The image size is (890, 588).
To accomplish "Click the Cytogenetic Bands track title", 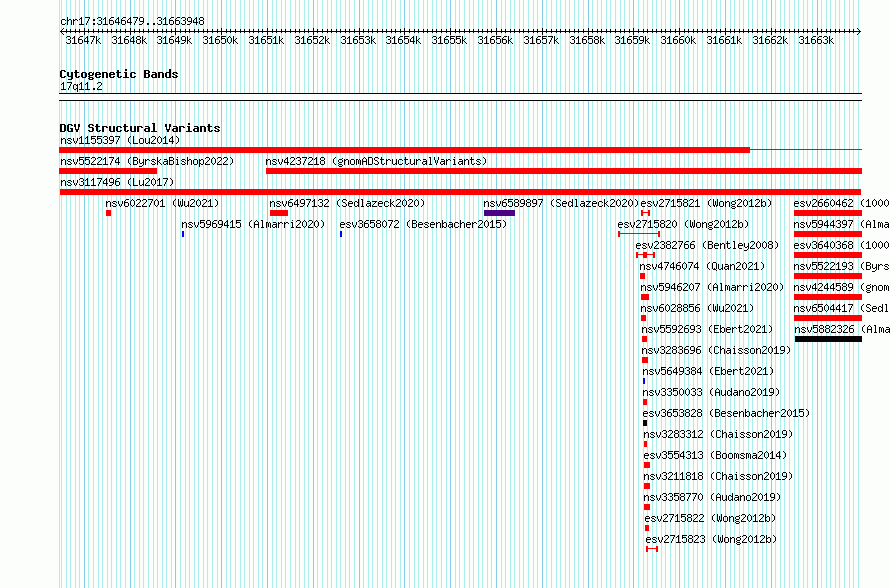I will point(119,74).
